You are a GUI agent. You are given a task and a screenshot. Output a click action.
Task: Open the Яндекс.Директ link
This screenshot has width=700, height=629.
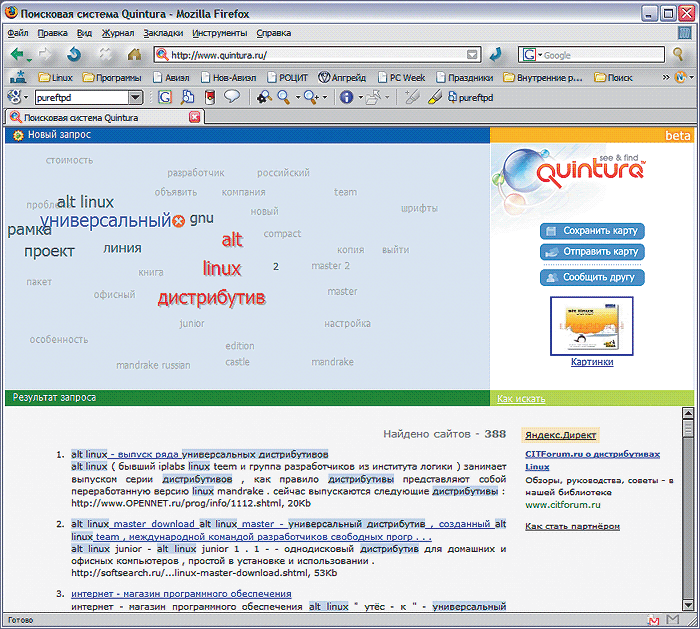560,435
